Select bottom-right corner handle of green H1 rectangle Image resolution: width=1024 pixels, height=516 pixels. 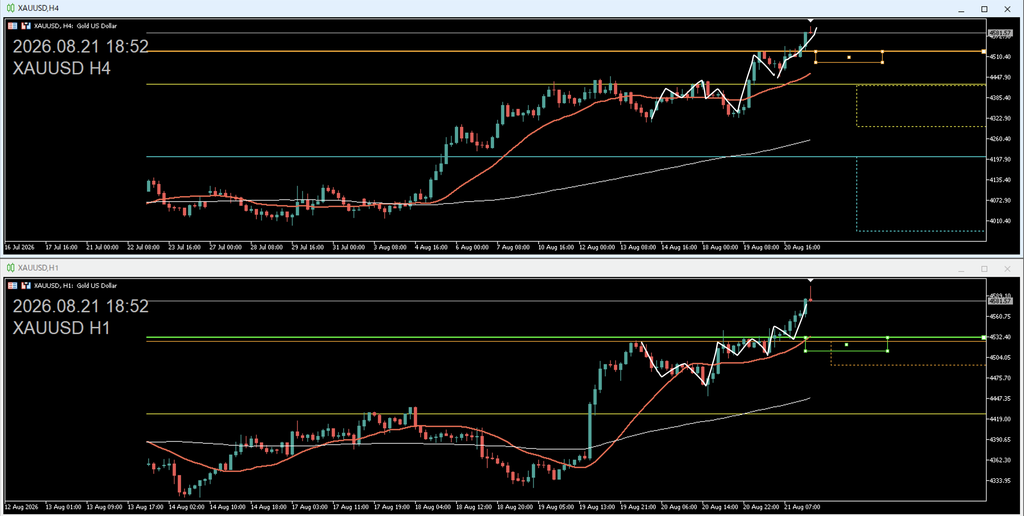point(887,351)
